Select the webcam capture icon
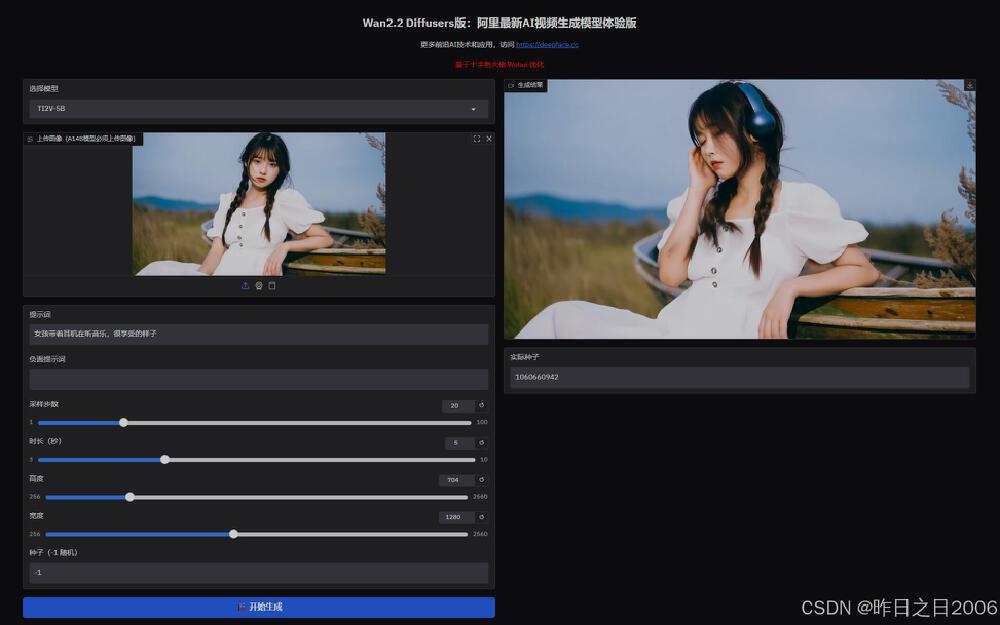This screenshot has height=625, width=1000. pyautogui.click(x=258, y=285)
